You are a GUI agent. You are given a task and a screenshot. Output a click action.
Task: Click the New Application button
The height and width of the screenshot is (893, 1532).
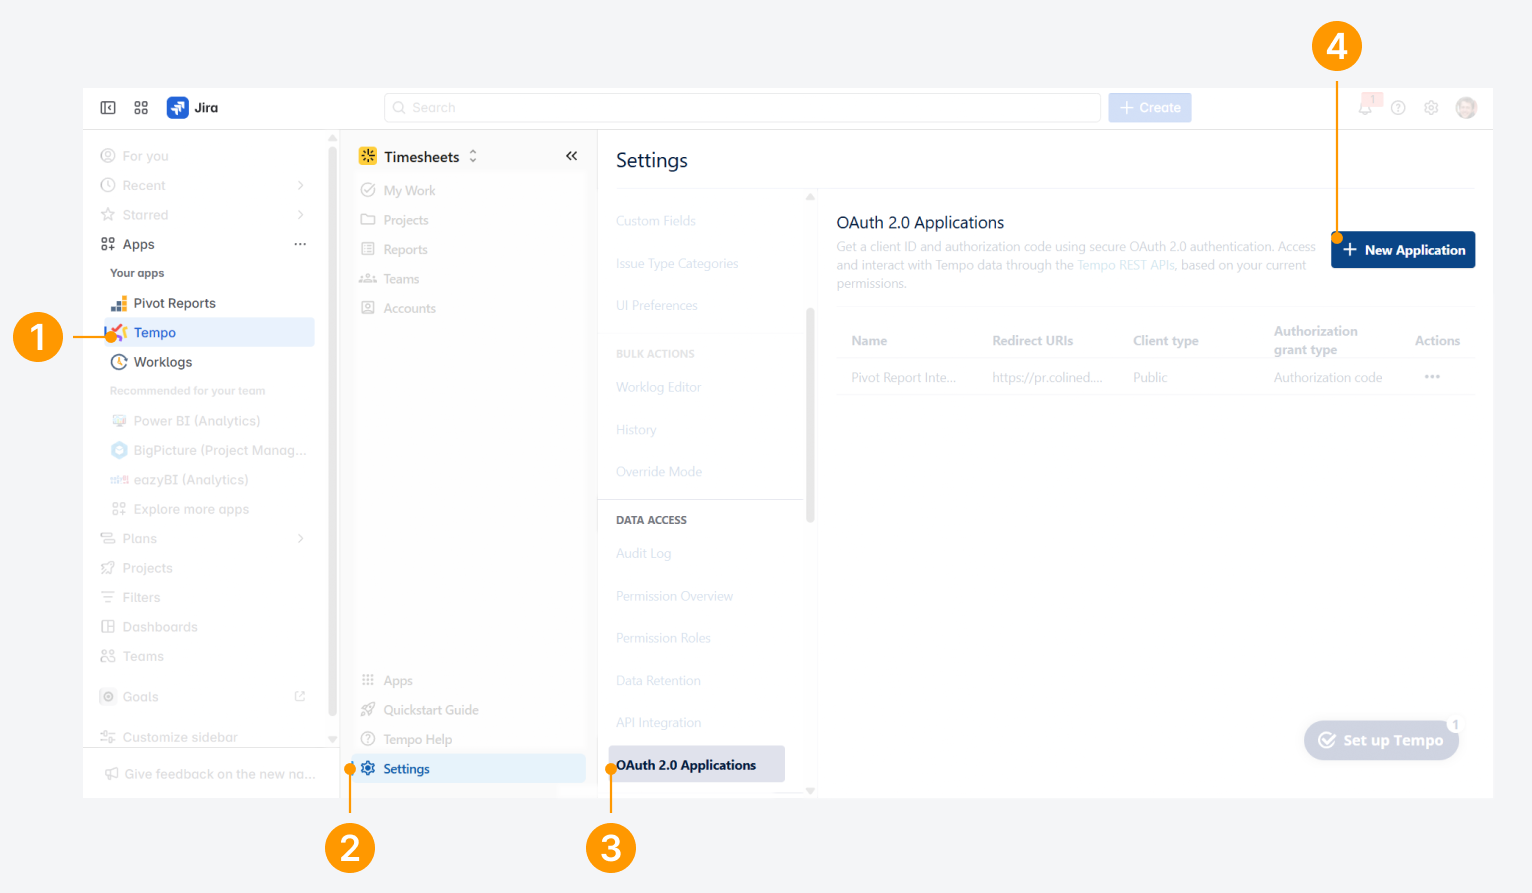click(x=1403, y=250)
